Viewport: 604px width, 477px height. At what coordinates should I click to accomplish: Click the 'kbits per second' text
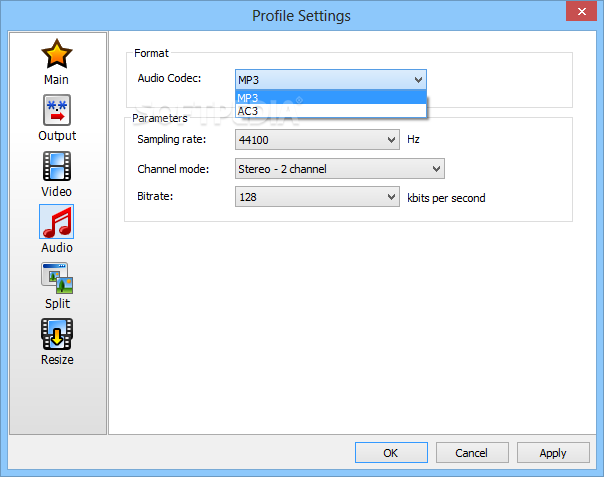click(446, 198)
